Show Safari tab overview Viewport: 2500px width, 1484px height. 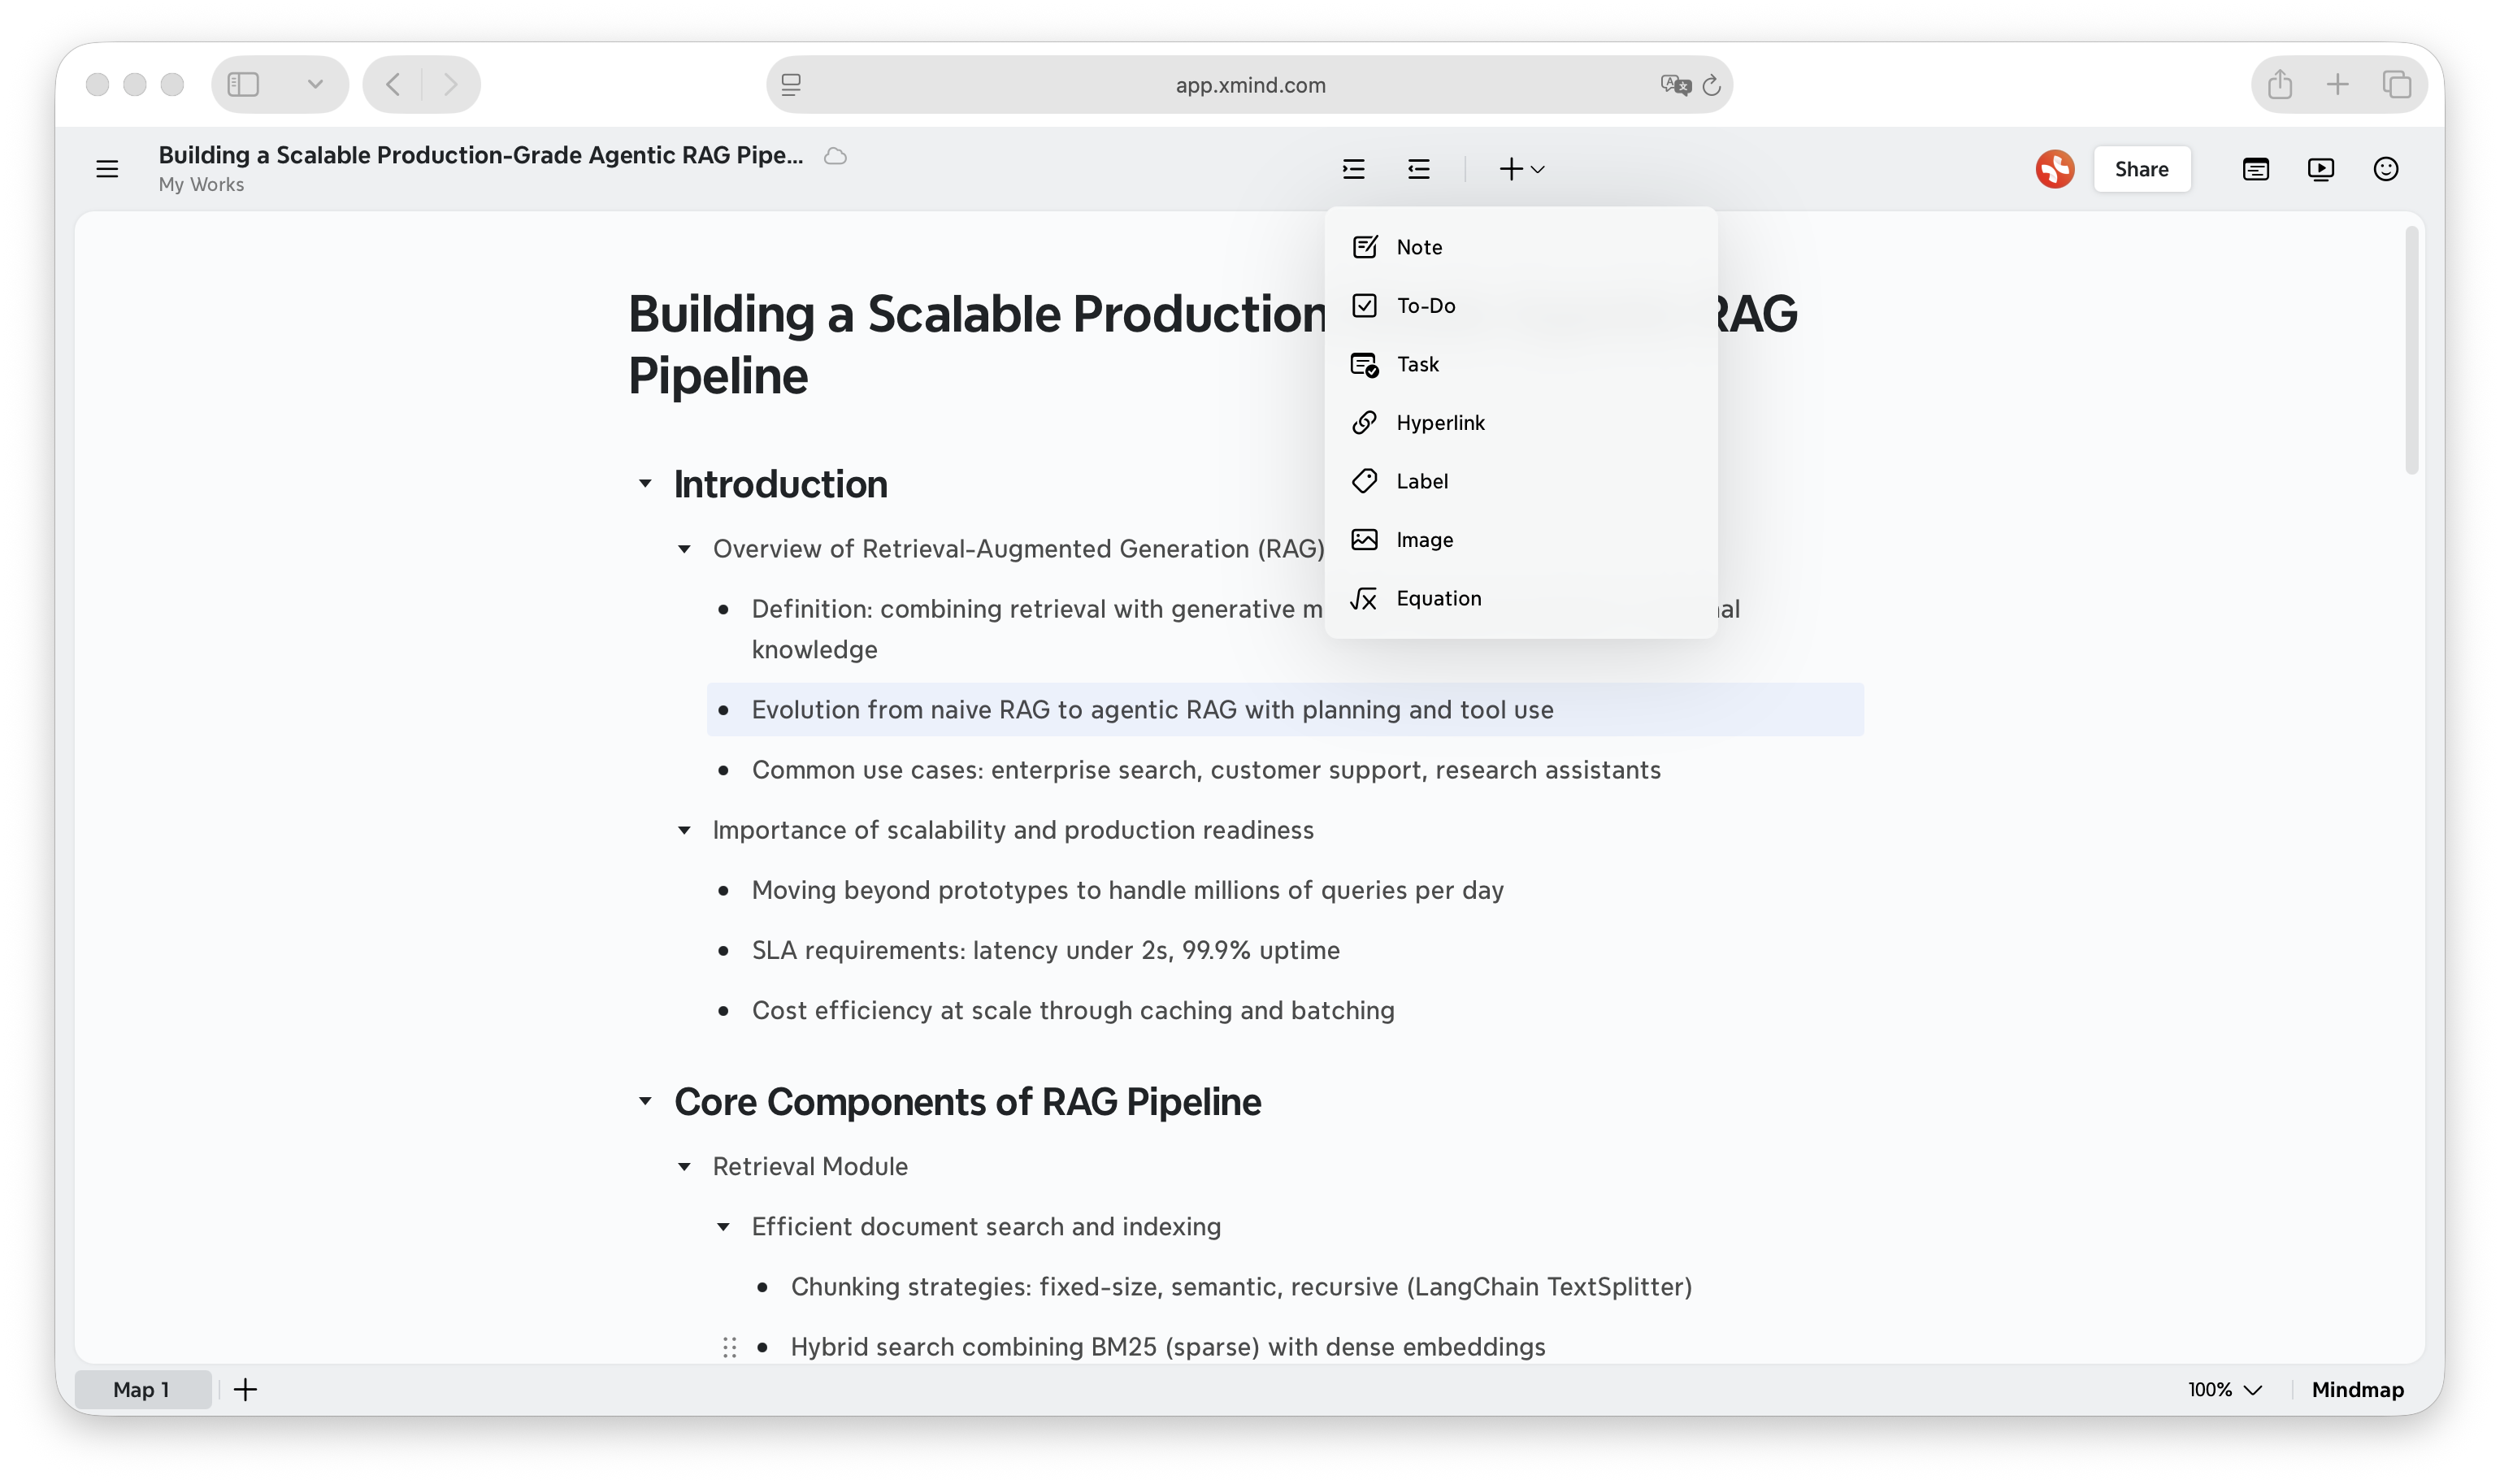2396,84
